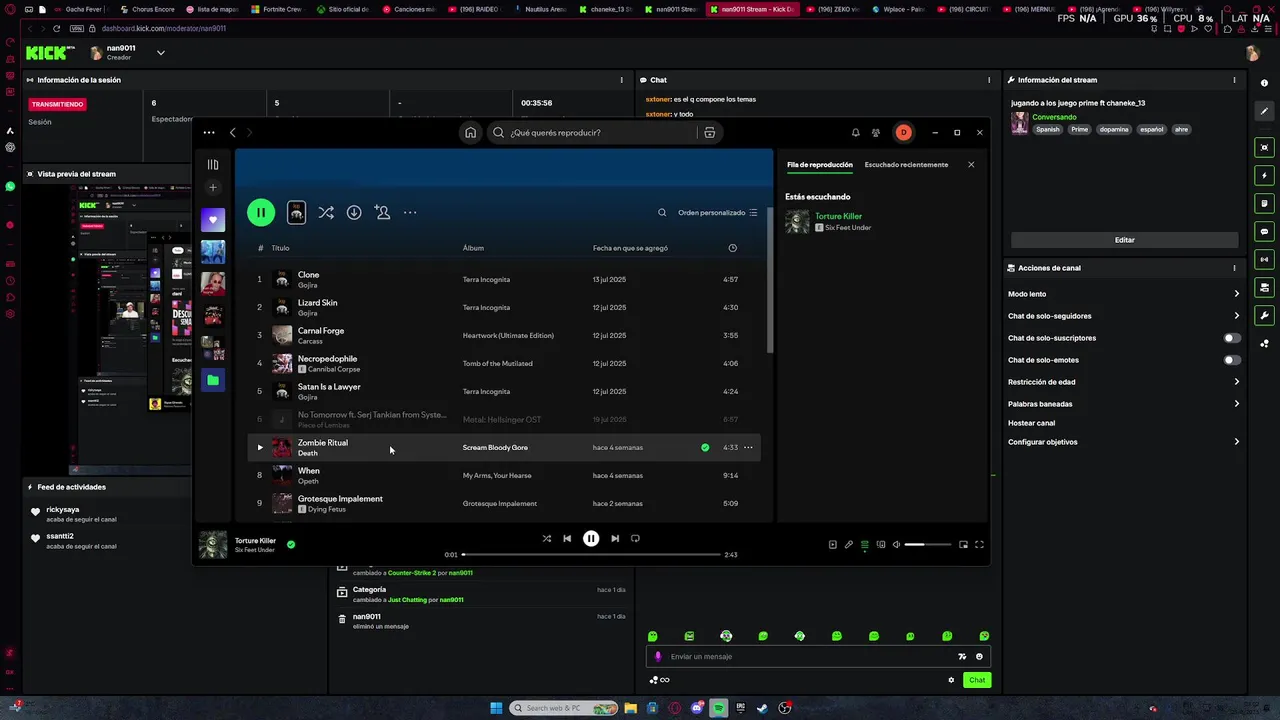
Task: Collapse Spotify library sidebar icon
Action: (x=212, y=165)
